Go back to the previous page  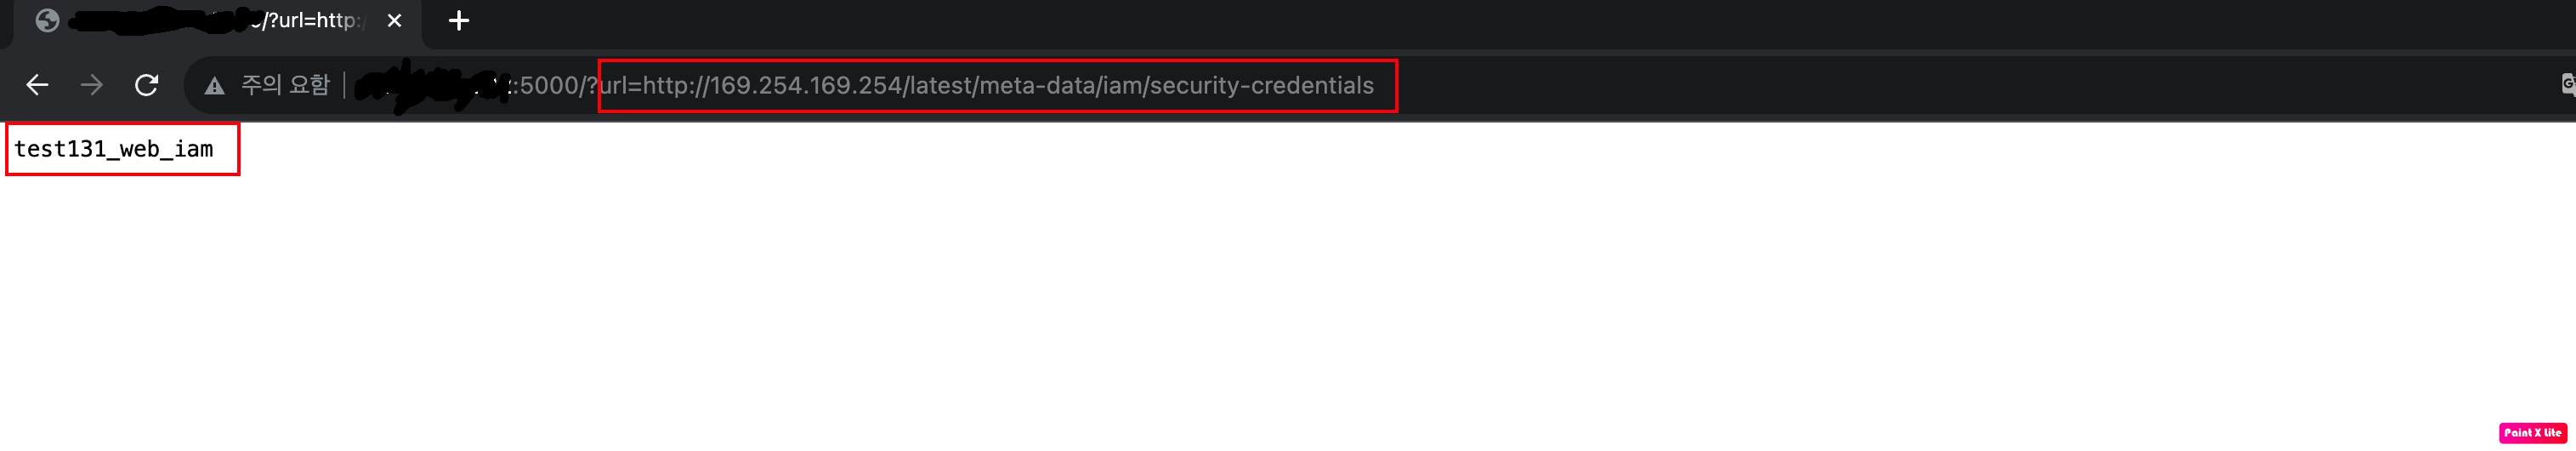pos(37,85)
